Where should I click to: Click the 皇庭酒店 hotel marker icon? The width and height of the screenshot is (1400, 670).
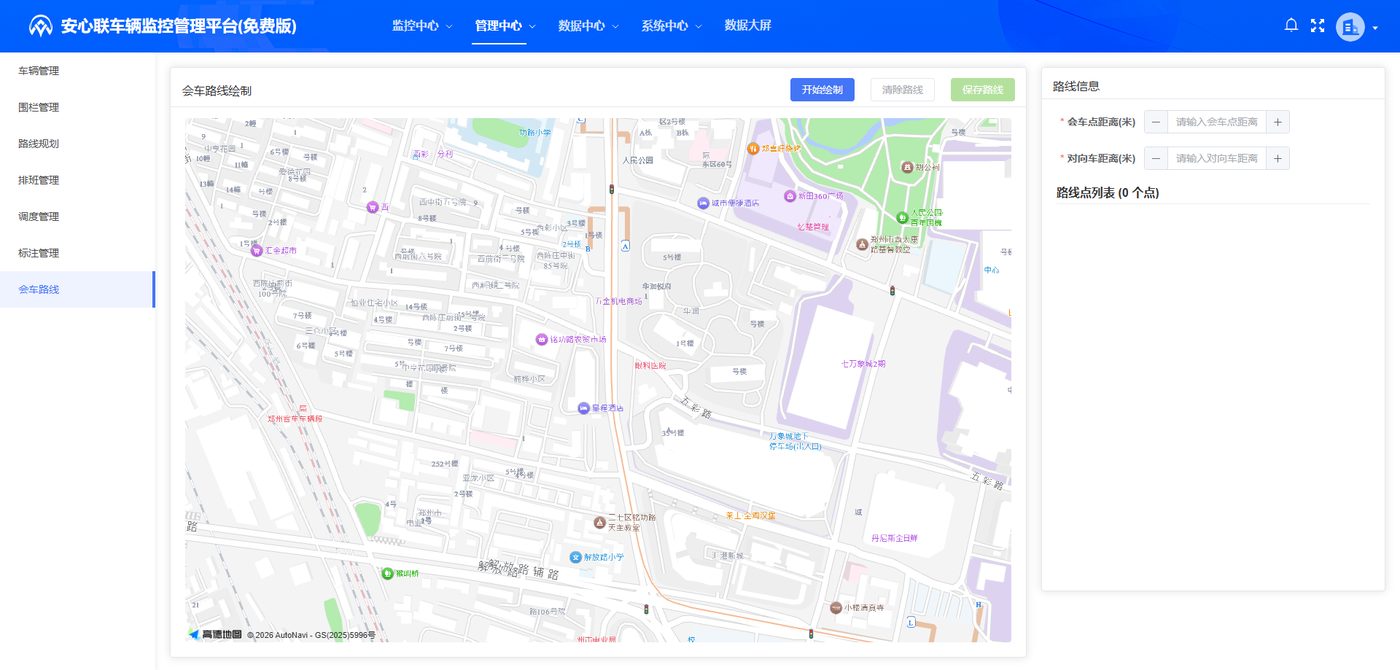tap(583, 408)
